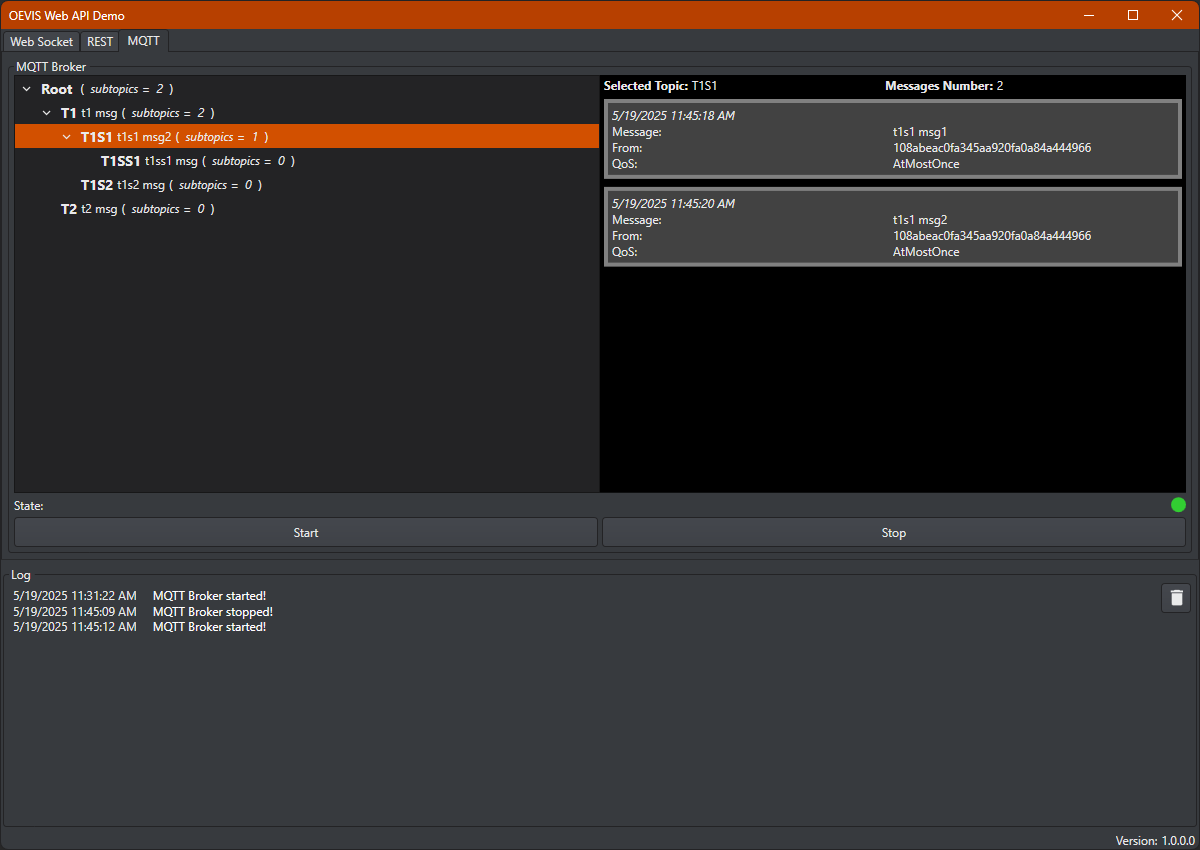Collapse the Root tree node chevron

coord(27,89)
